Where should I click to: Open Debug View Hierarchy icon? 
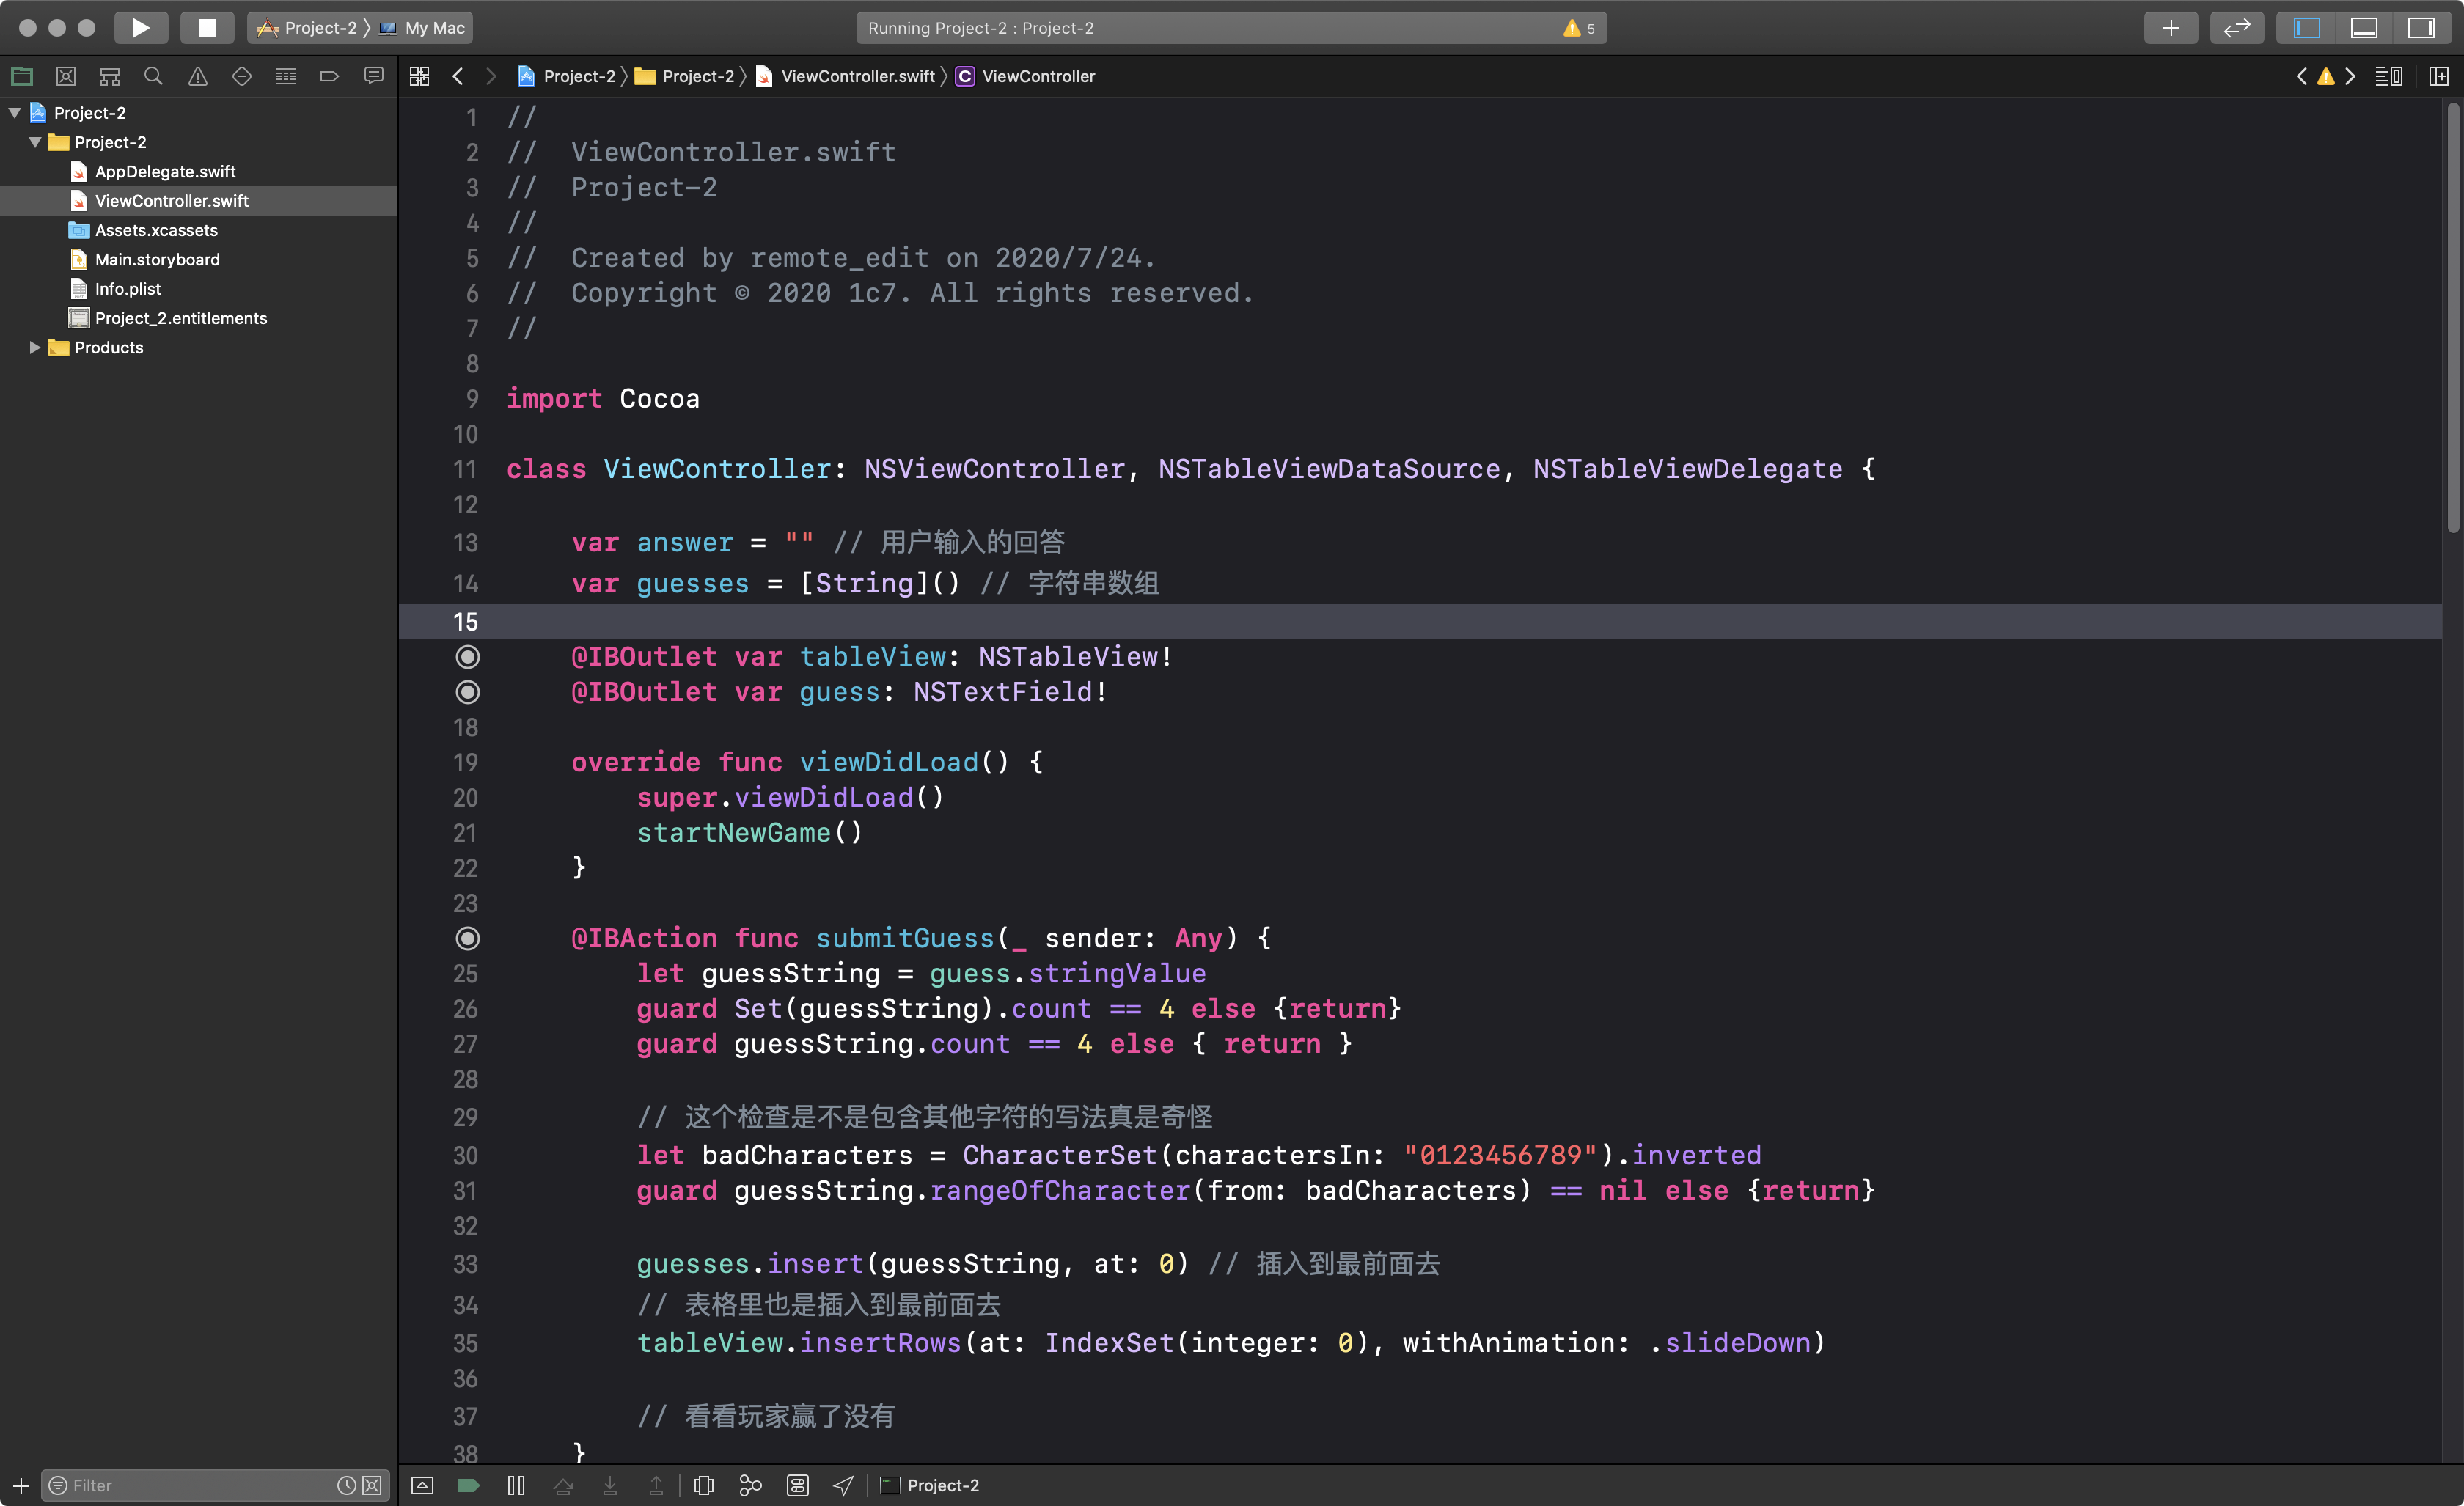click(704, 1485)
